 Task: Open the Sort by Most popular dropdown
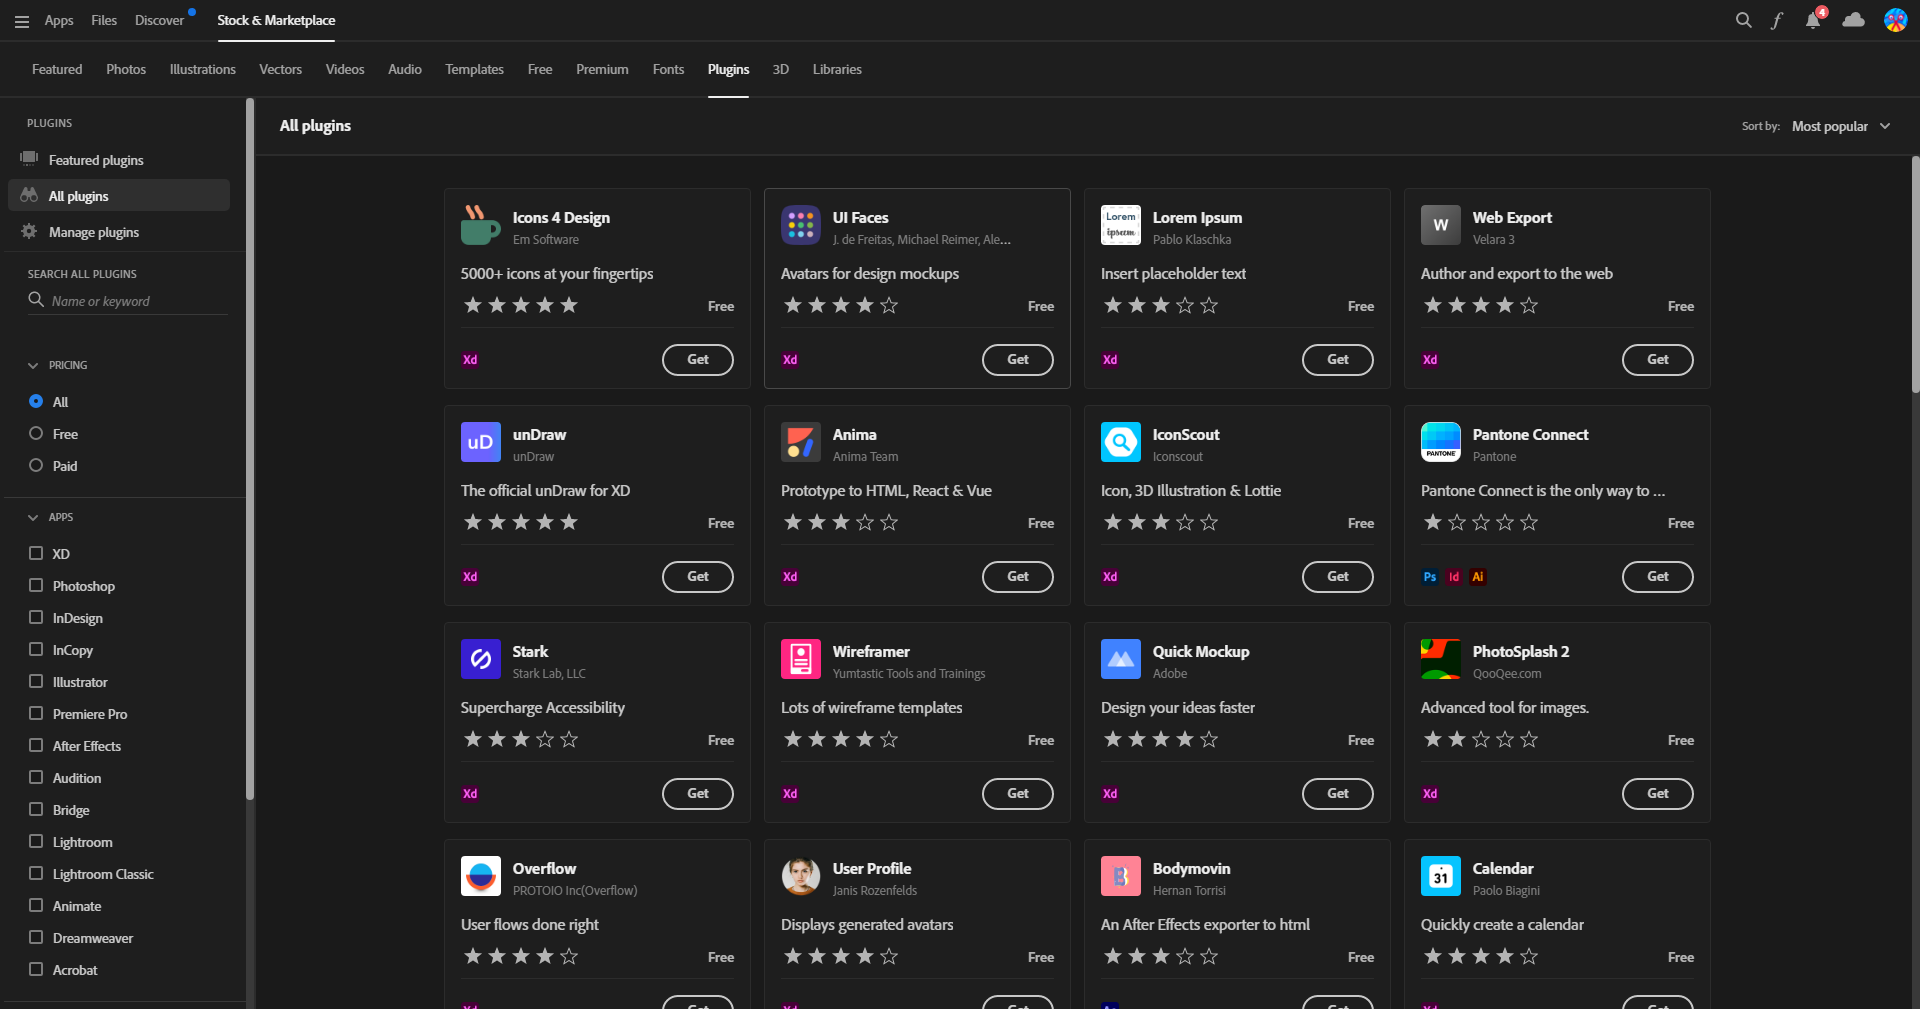click(1840, 126)
